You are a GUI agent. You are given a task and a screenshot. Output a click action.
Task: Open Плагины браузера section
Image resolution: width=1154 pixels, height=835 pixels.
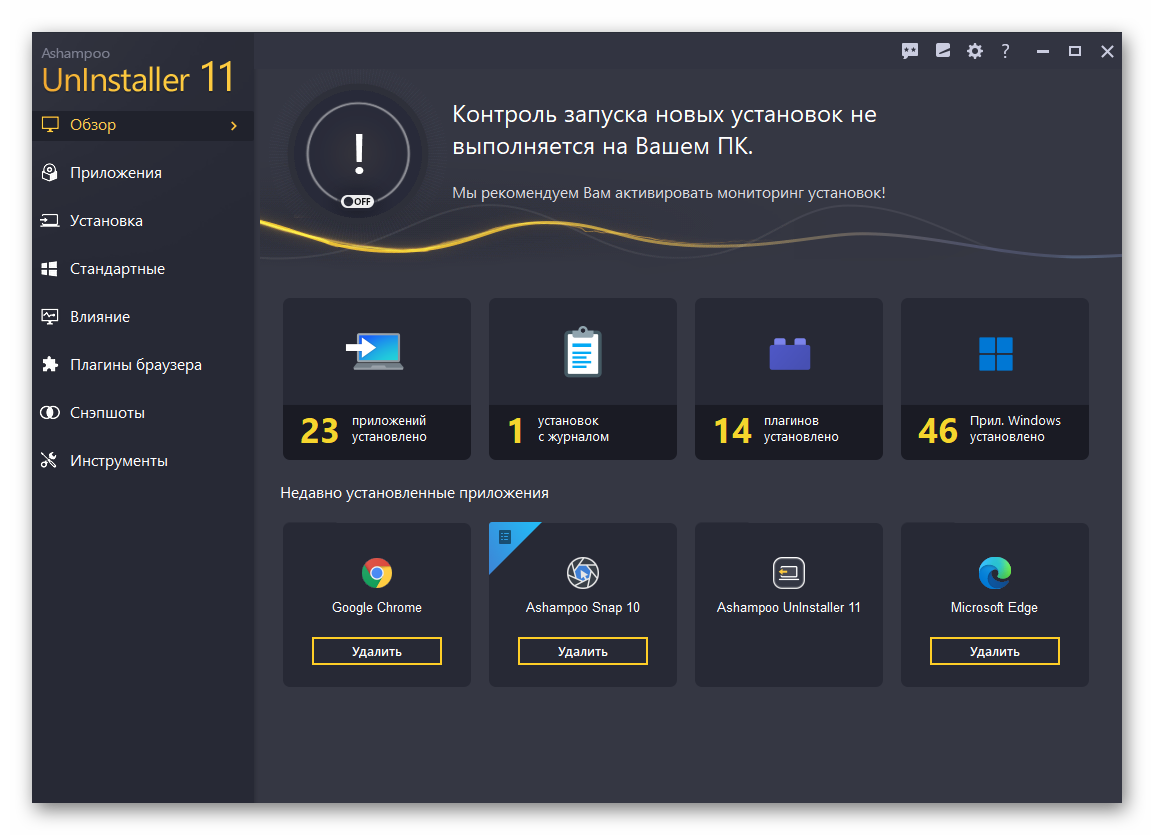[x=144, y=365]
